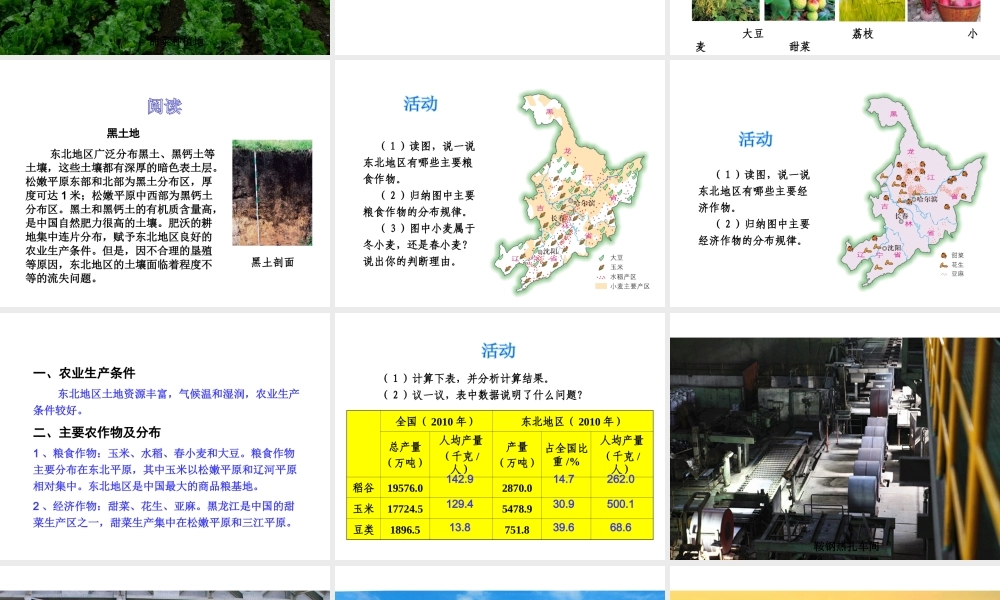
Task: Open the green vegetable field photo slide
Action: (165, 27)
